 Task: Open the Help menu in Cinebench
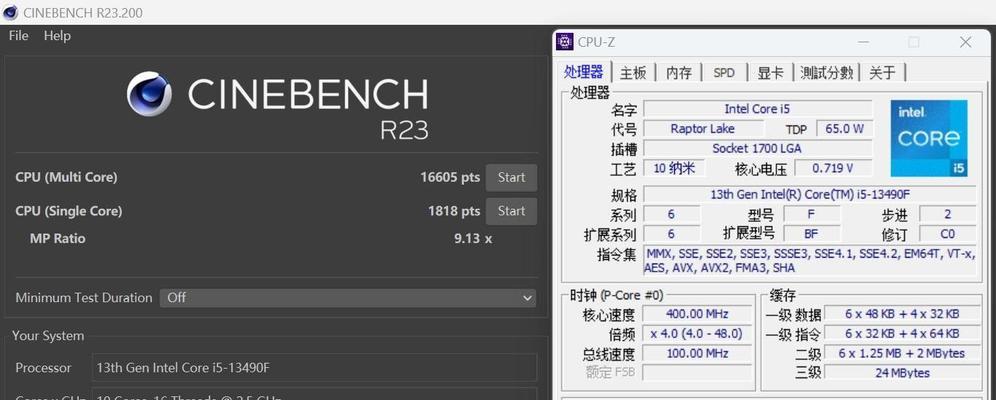[x=57, y=36]
